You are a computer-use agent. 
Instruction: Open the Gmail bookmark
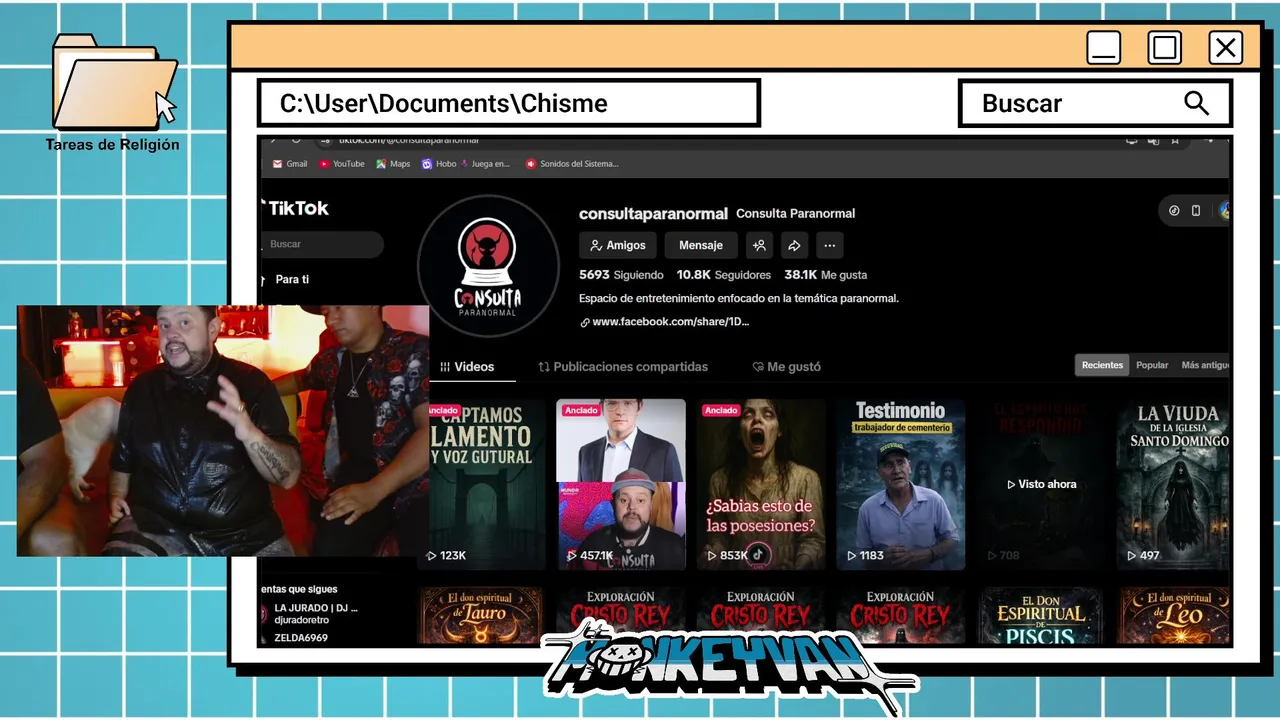[290, 164]
